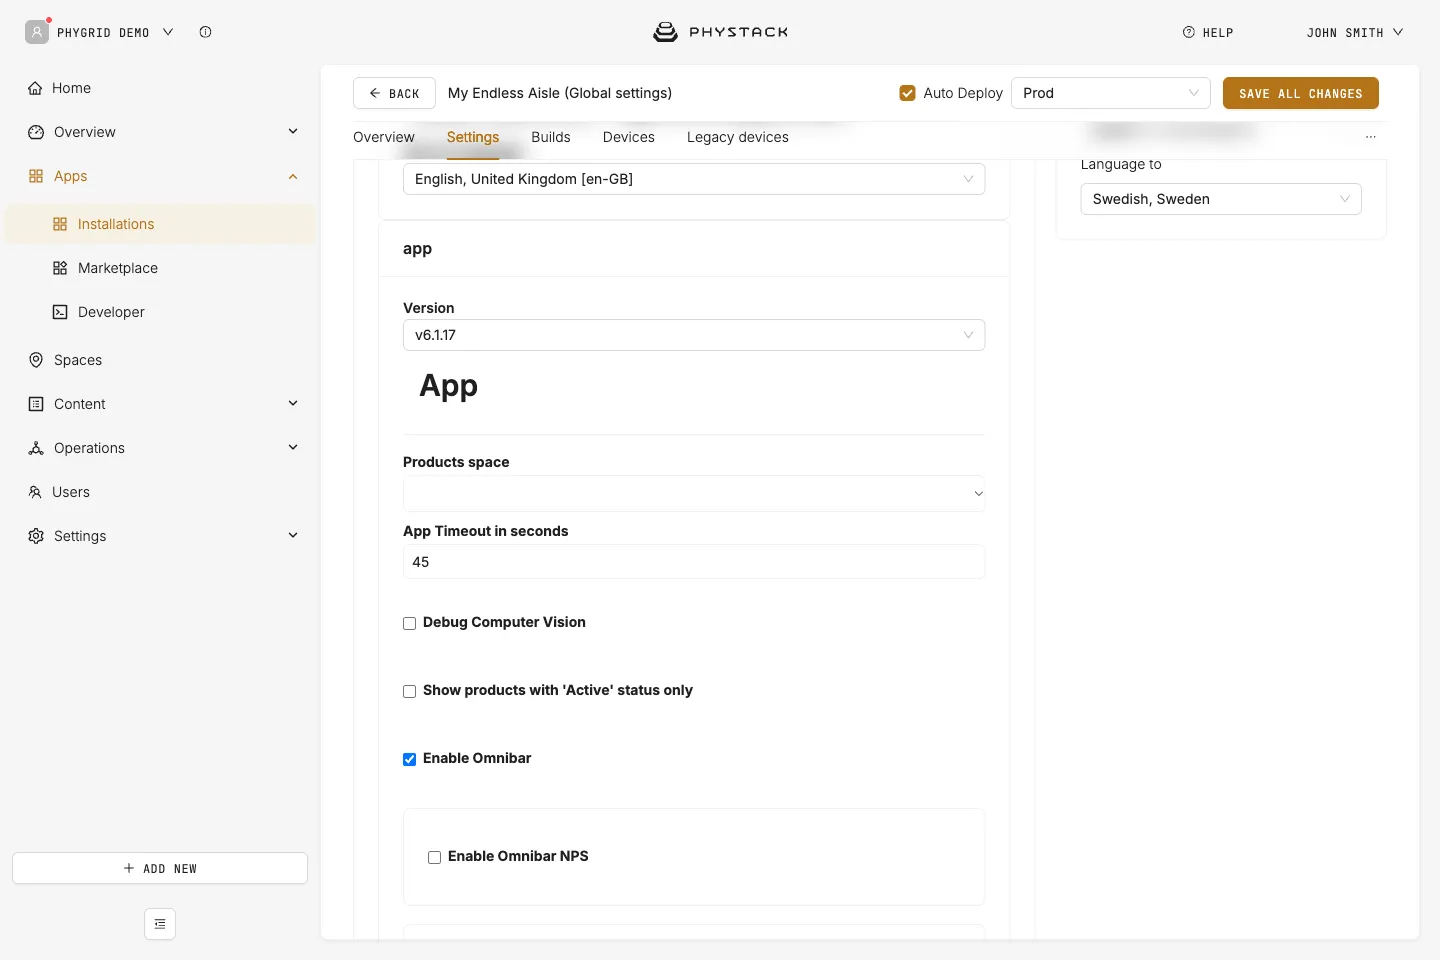
Task: Open the Prod environment dropdown
Action: tap(1111, 93)
